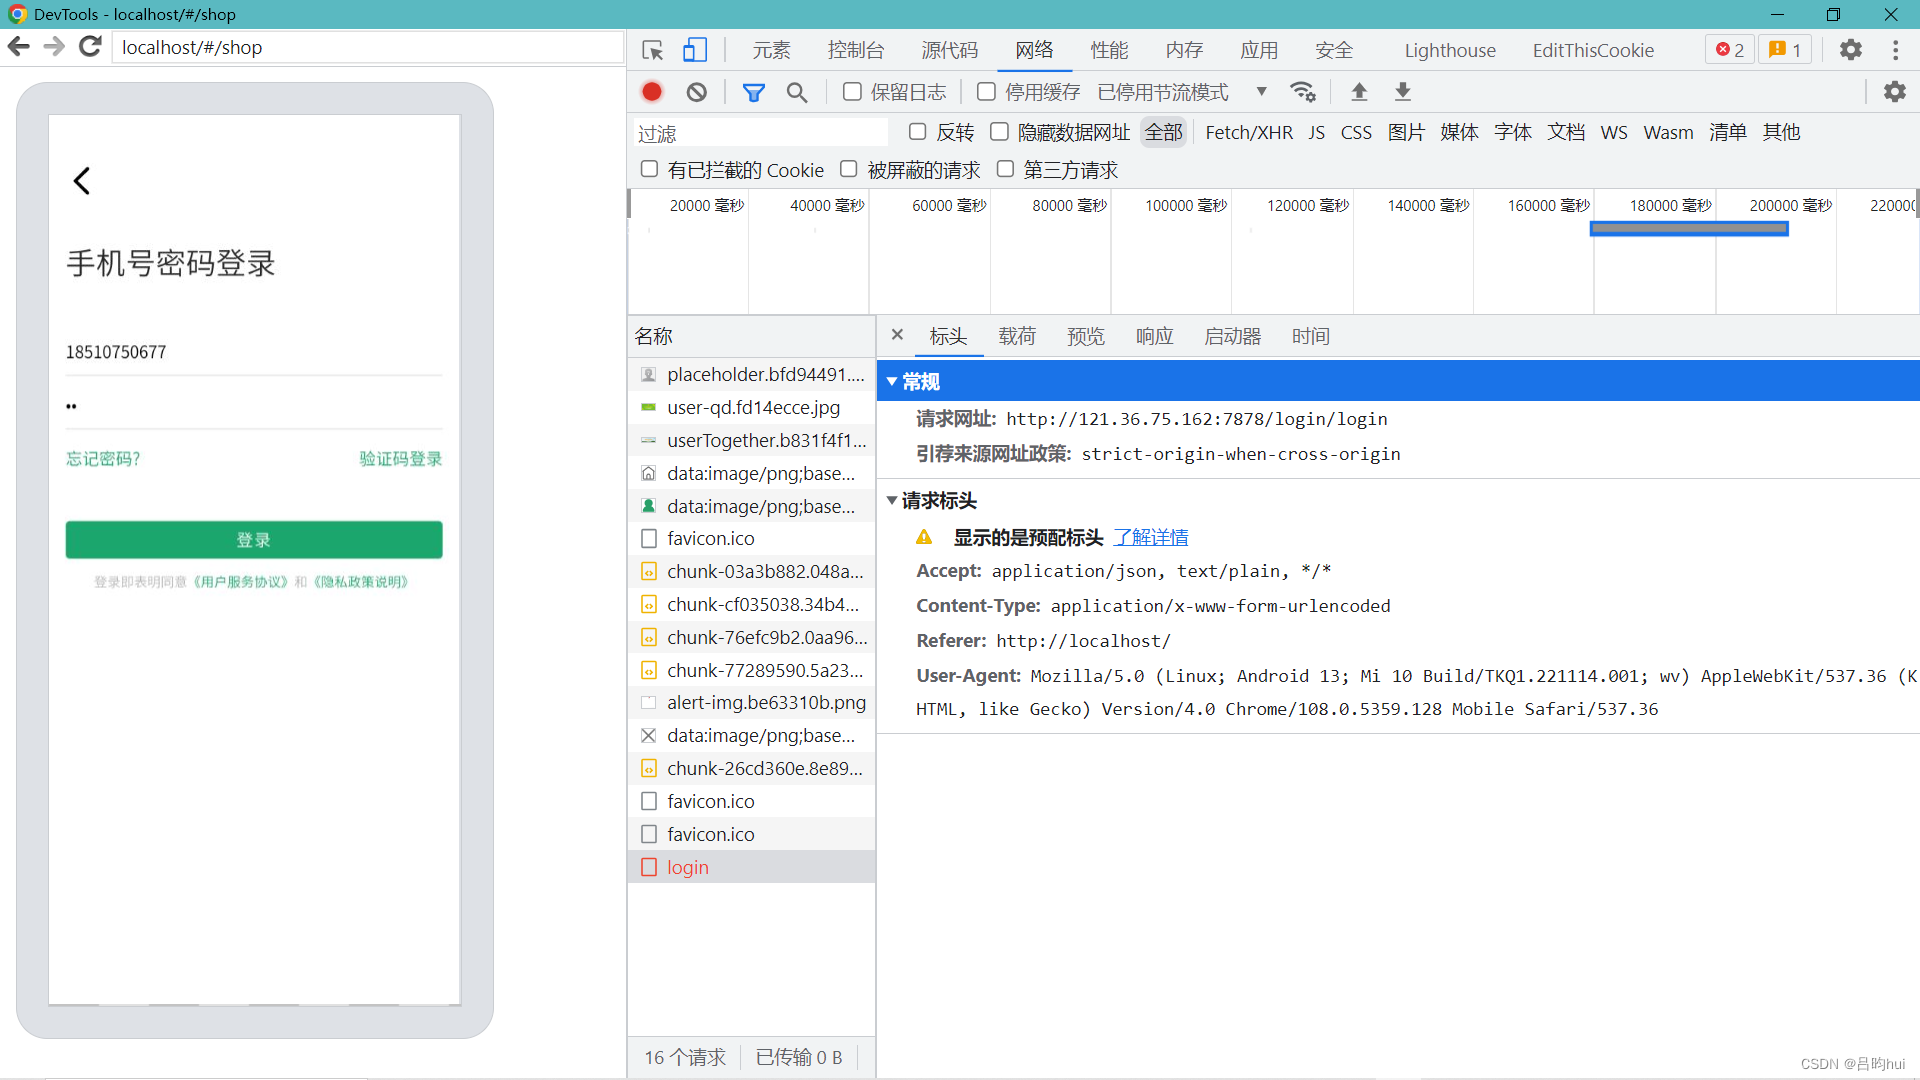Screen dimensions: 1920x1080
Task: Check the 停用缓存 checkbox
Action: pos(986,92)
